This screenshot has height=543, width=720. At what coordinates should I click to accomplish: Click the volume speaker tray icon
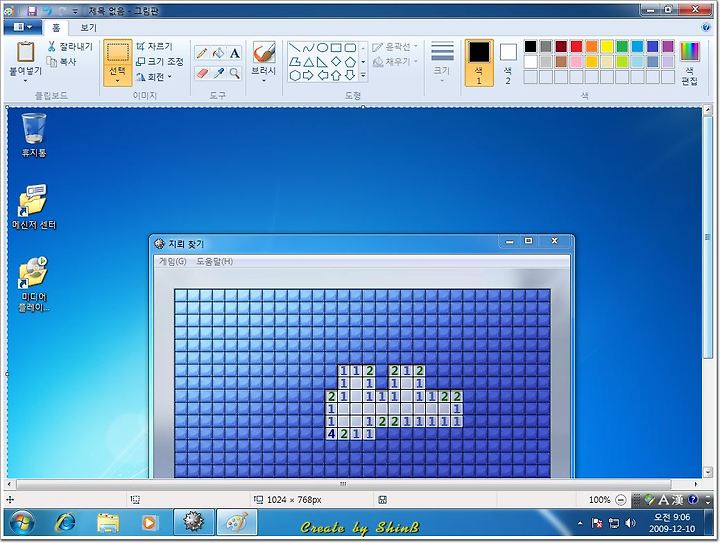coord(630,523)
